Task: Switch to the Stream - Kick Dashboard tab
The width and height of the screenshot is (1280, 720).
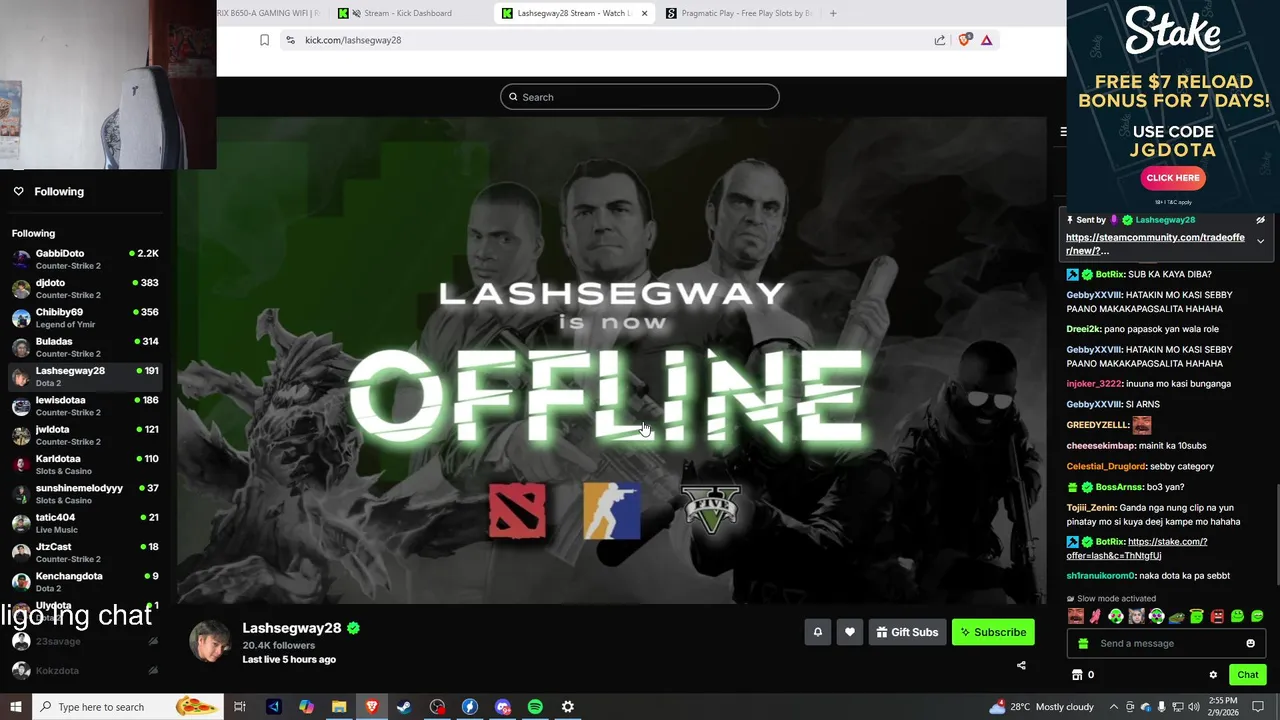Action: click(x=407, y=13)
